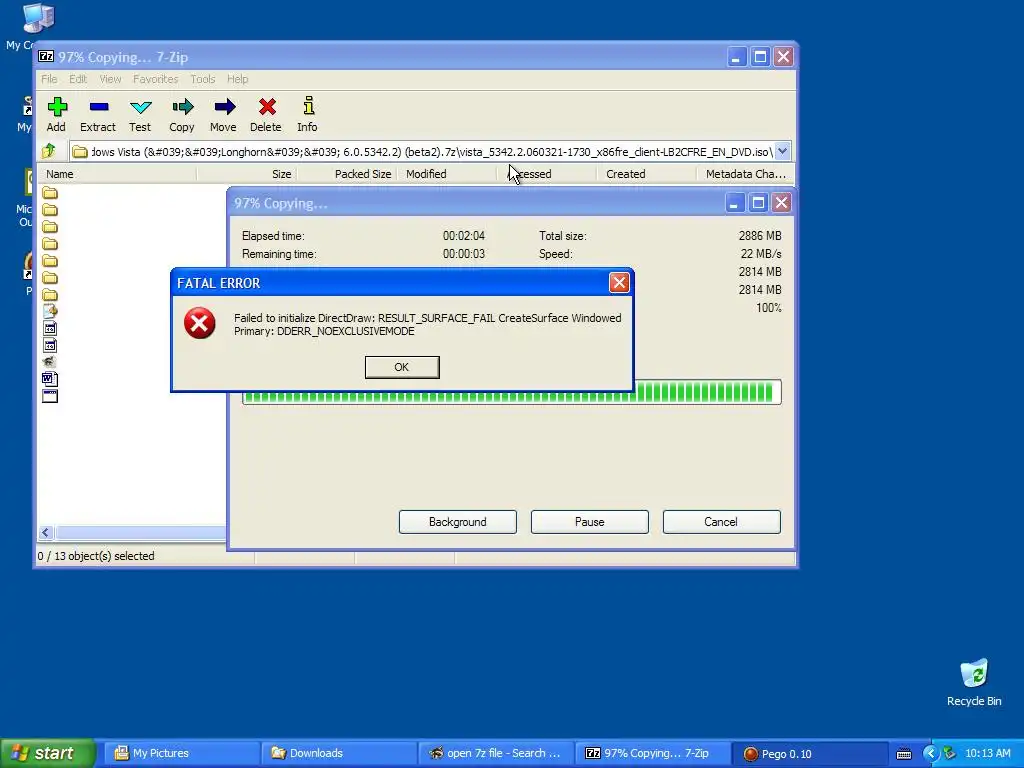Open the View menu
This screenshot has width=1024, height=768.
pyautogui.click(x=110, y=79)
